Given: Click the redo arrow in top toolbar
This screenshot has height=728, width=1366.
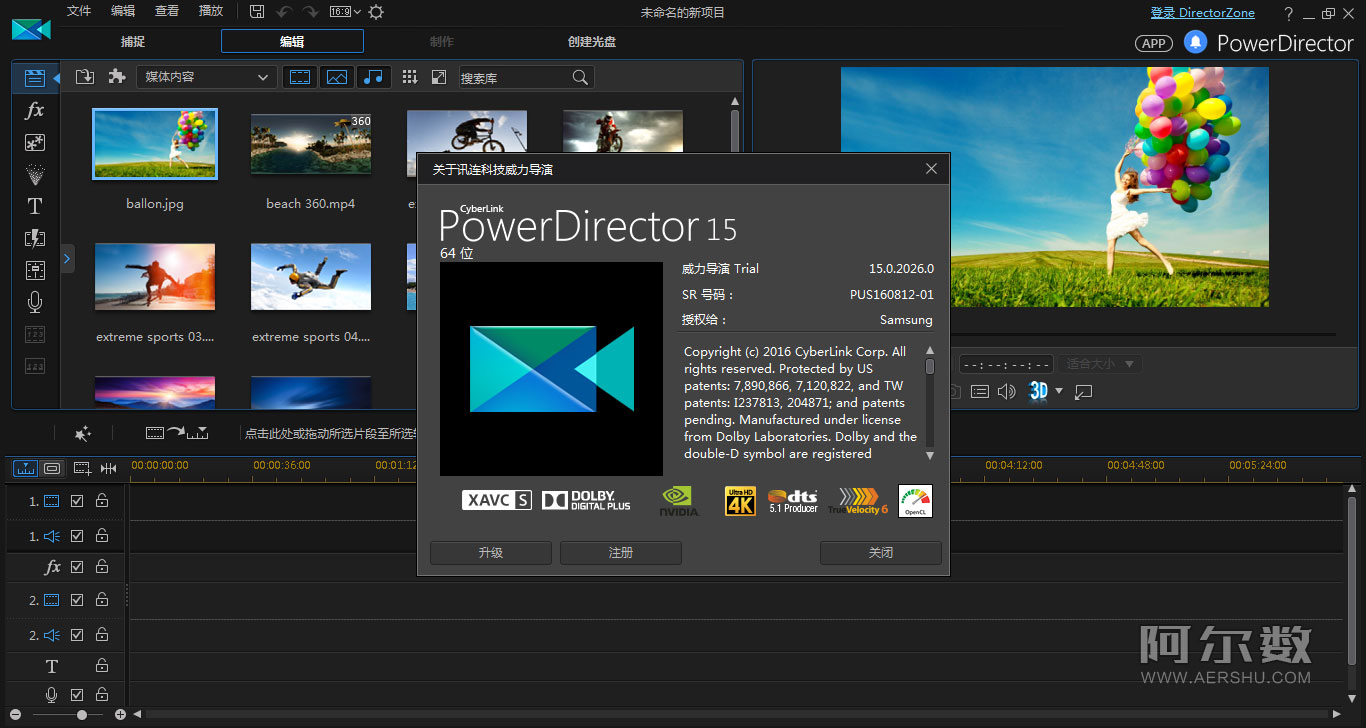Looking at the screenshot, I should [311, 12].
